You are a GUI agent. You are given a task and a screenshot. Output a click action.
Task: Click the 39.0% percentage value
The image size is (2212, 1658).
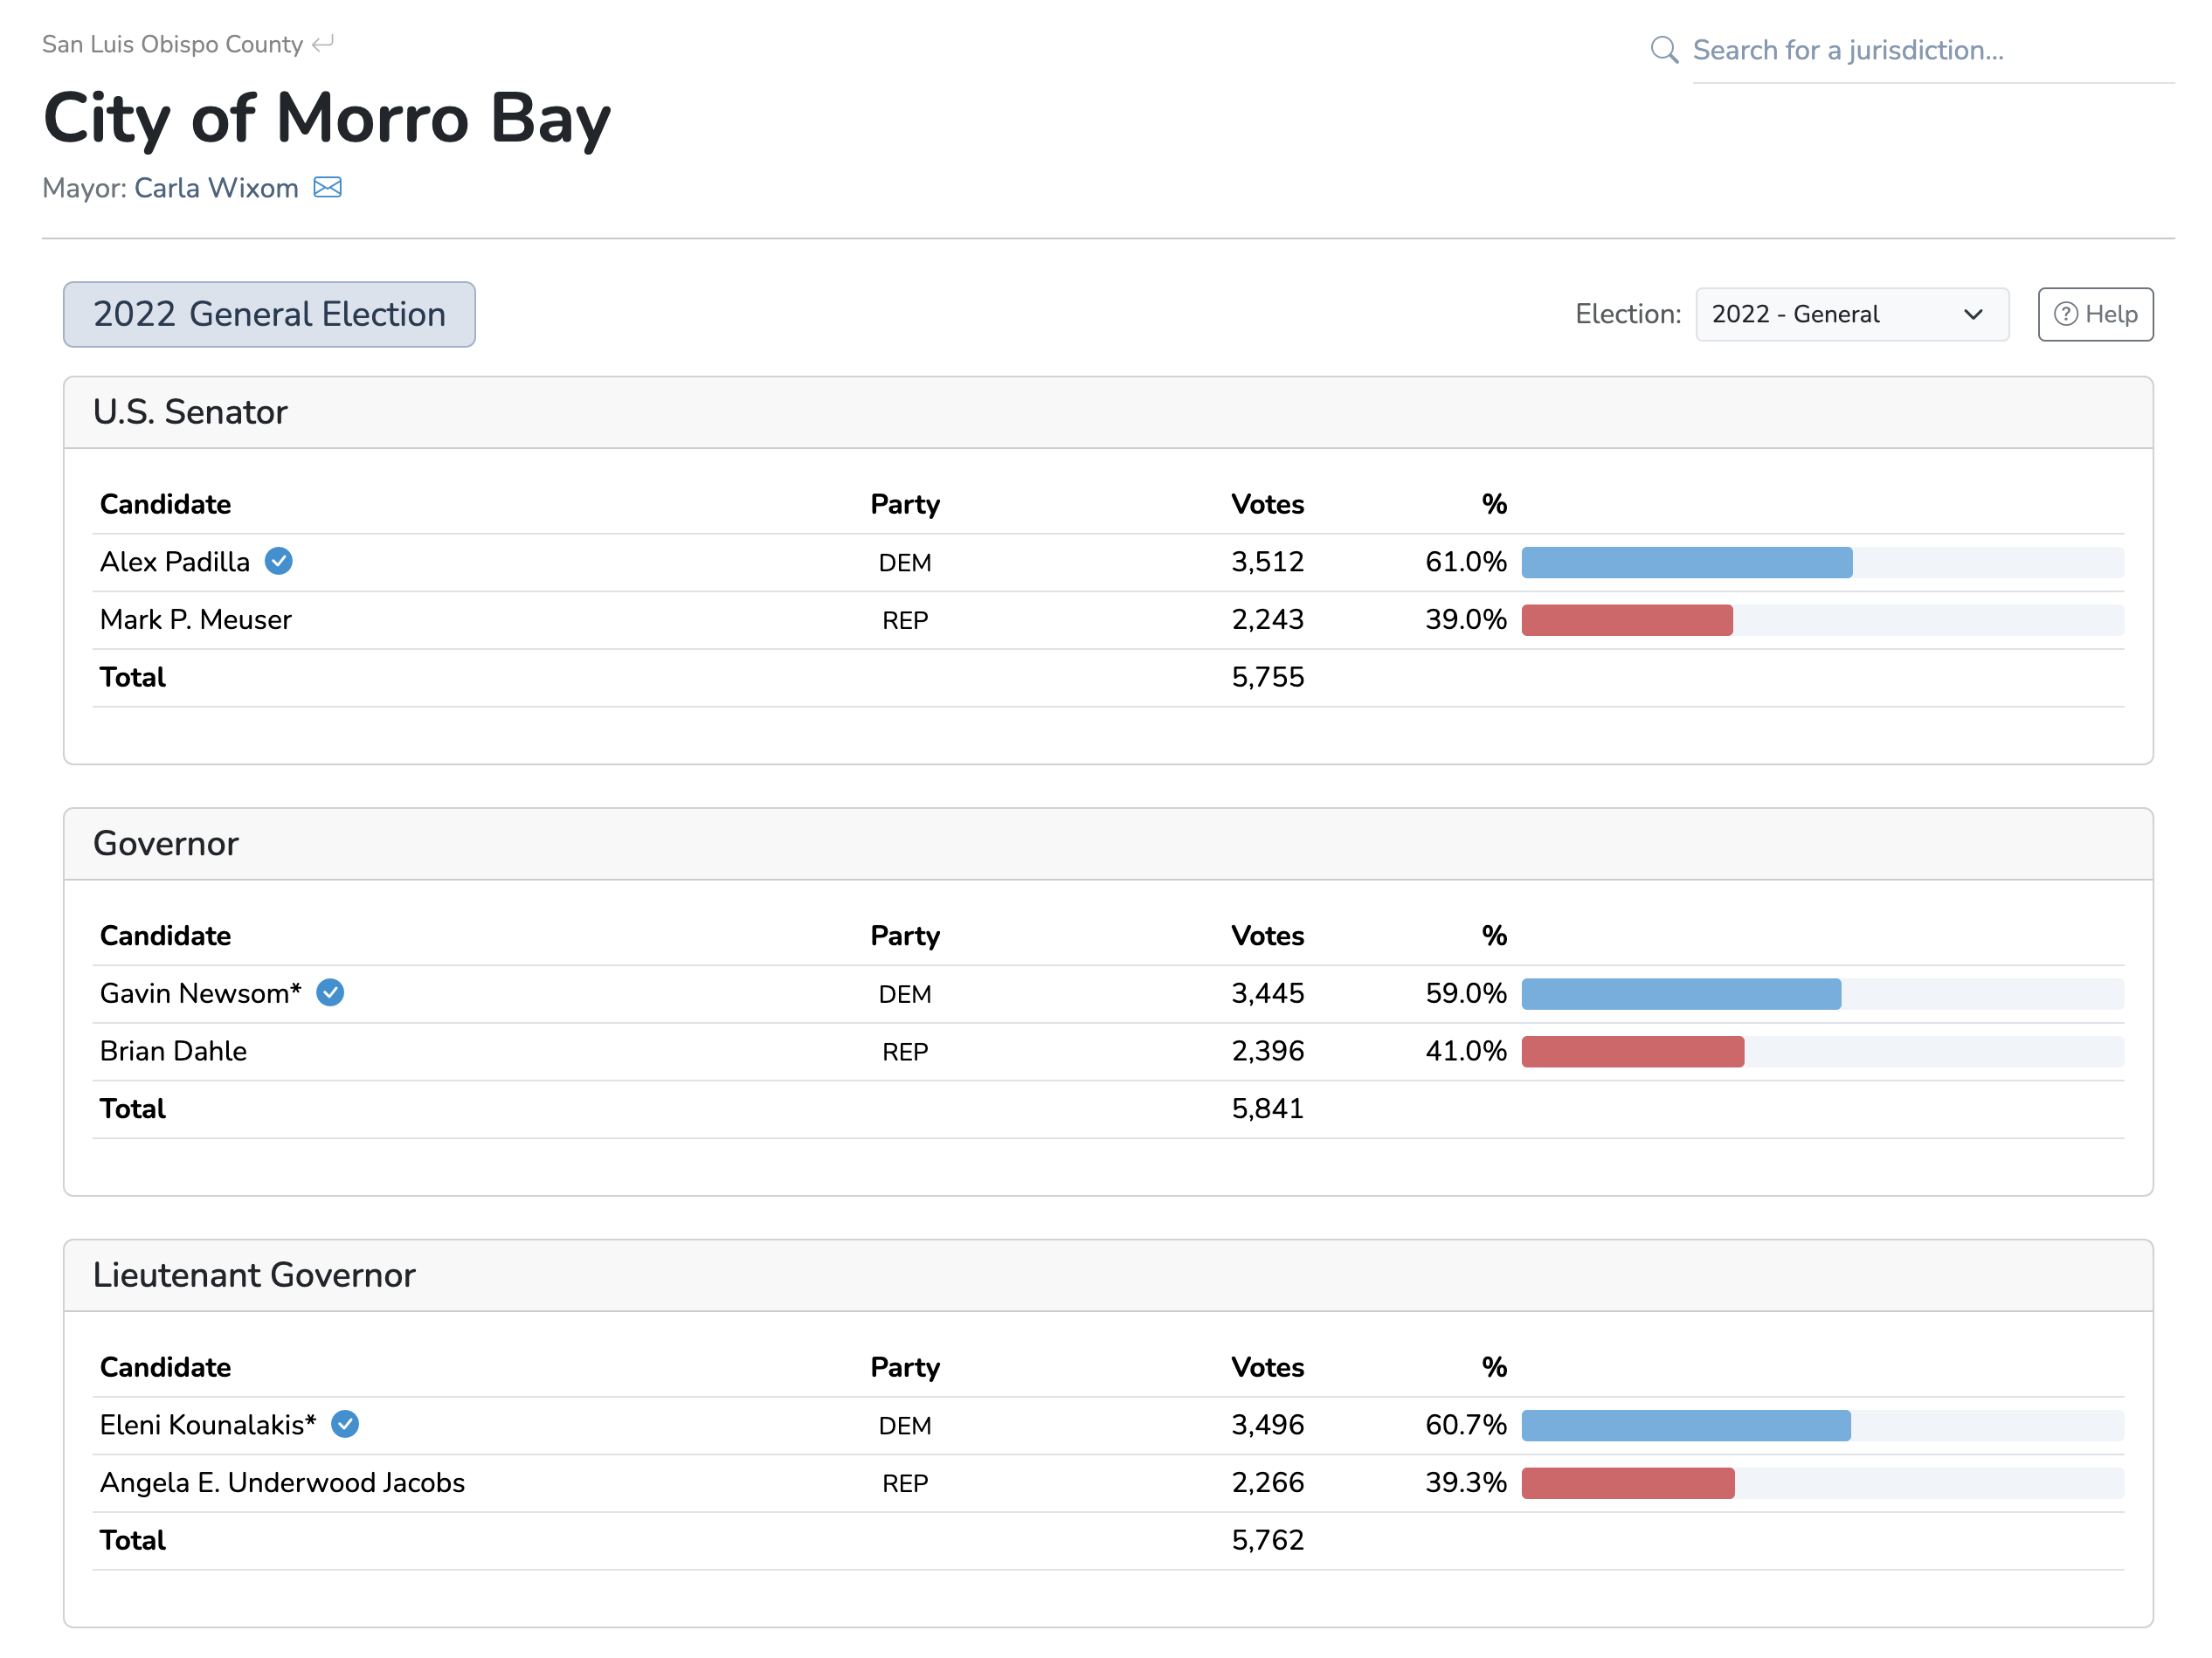[x=1466, y=620]
